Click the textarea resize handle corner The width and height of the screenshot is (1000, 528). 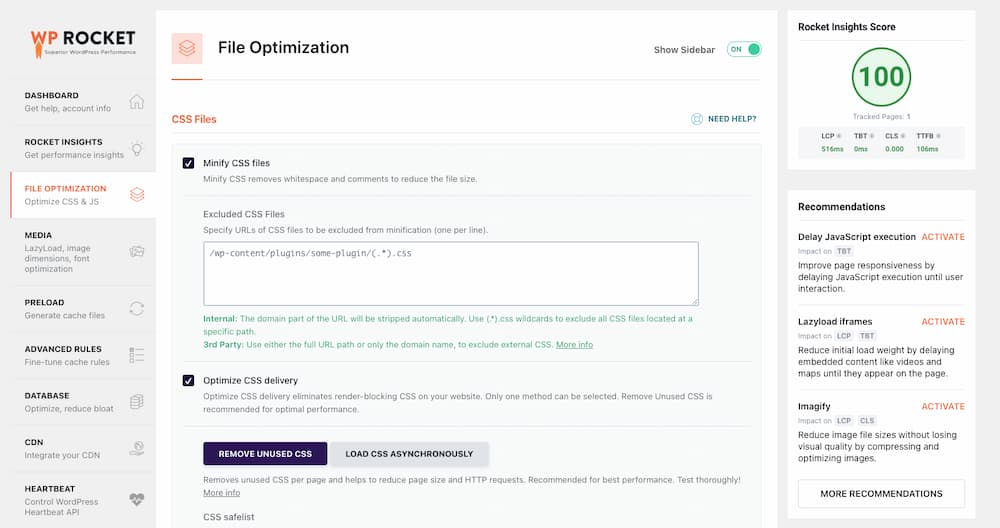pyautogui.click(x=695, y=301)
